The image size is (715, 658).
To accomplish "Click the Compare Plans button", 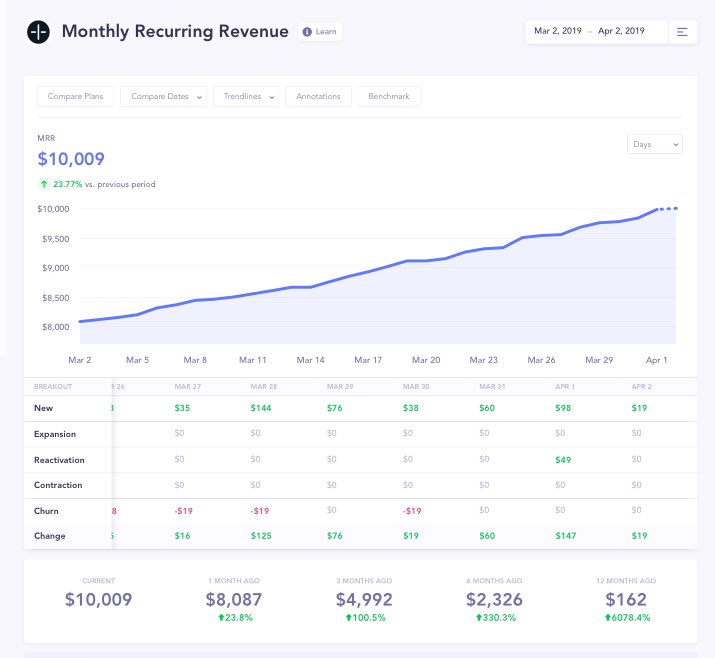I will [75, 96].
